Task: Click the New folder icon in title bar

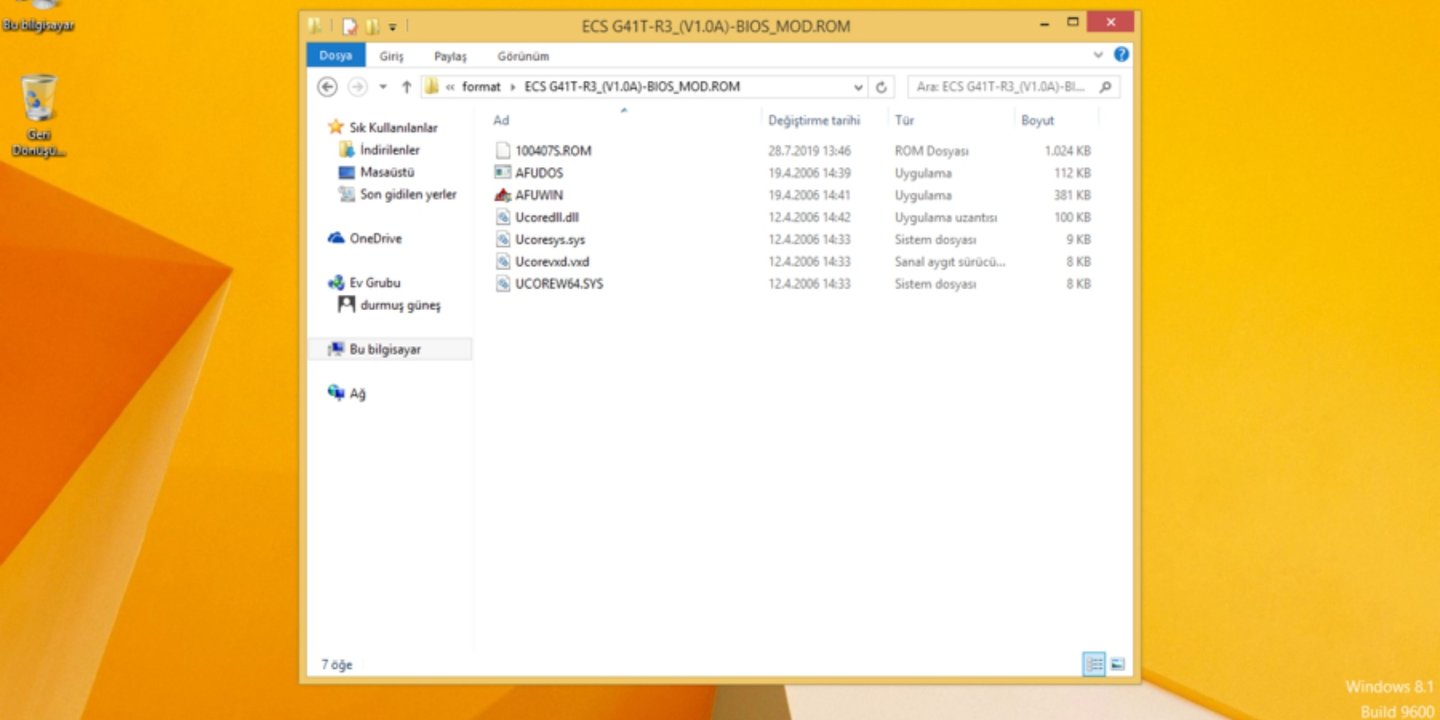Action: point(372,26)
